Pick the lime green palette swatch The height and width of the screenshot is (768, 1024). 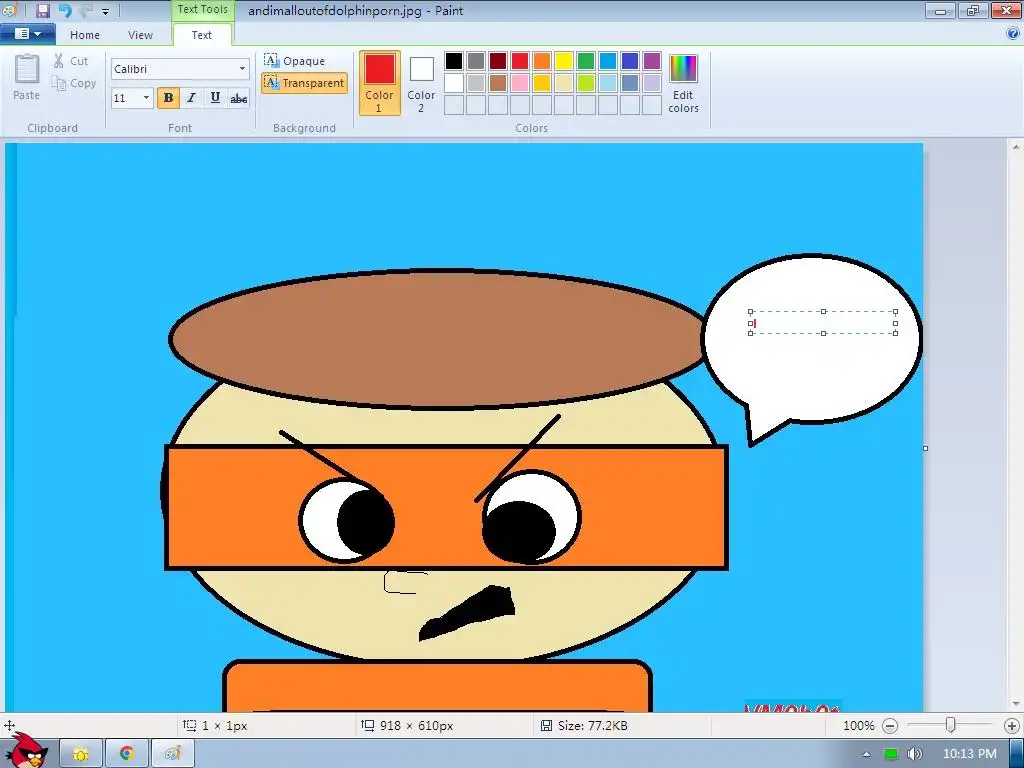pos(586,83)
